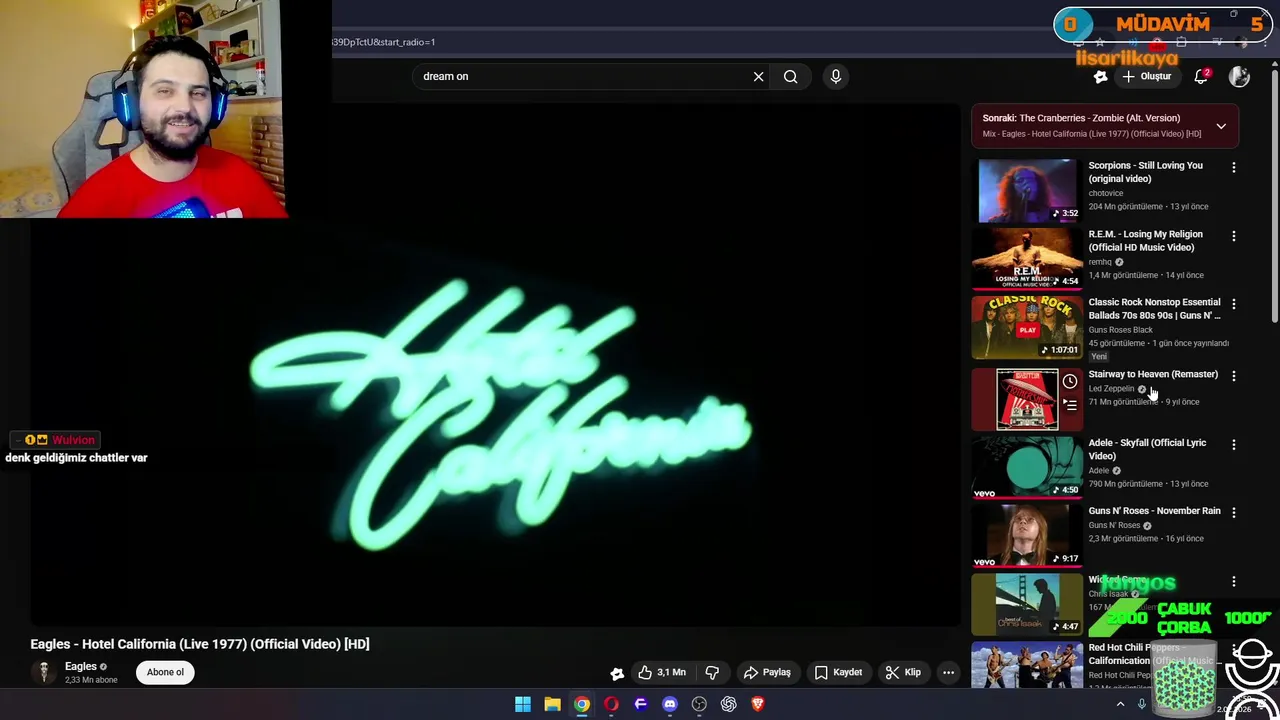Image resolution: width=1280 pixels, height=720 pixels.
Task: Open title Adele - Skyfall (Official Lyric Video)
Action: coord(1147,449)
